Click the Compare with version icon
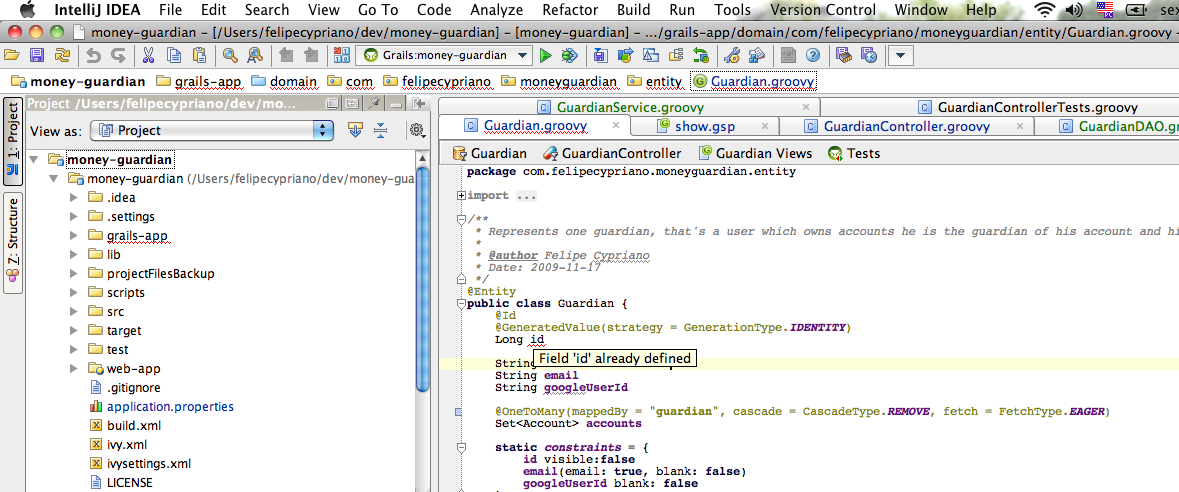 pos(651,55)
